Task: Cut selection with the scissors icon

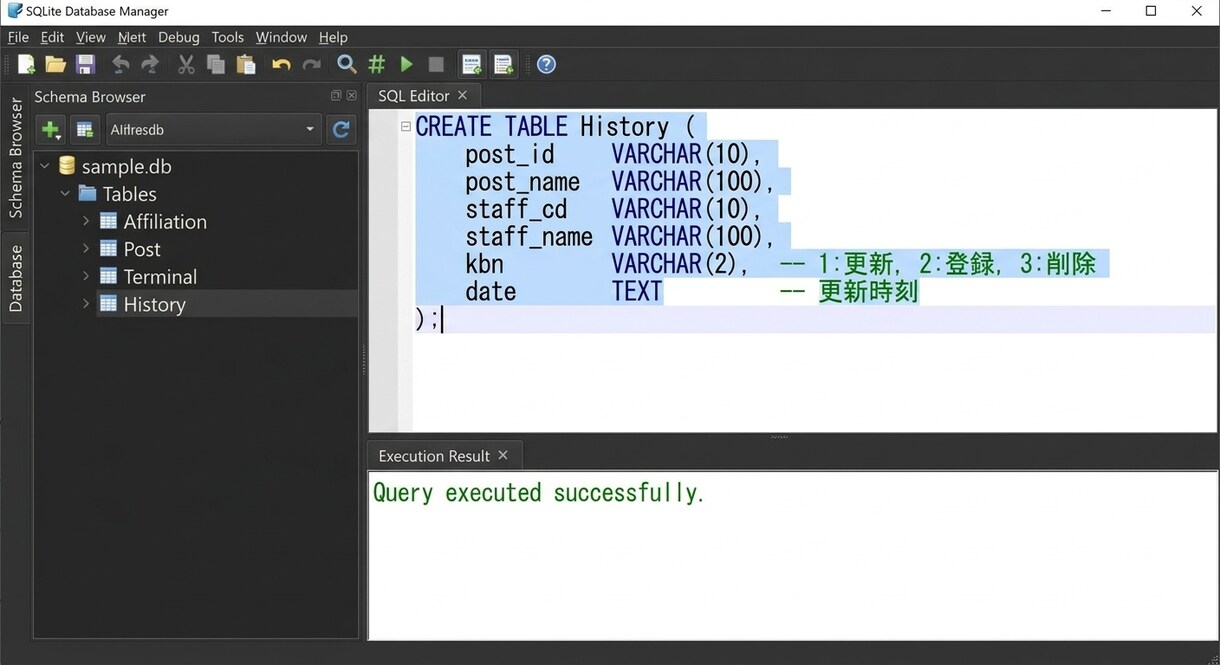Action: [186, 65]
